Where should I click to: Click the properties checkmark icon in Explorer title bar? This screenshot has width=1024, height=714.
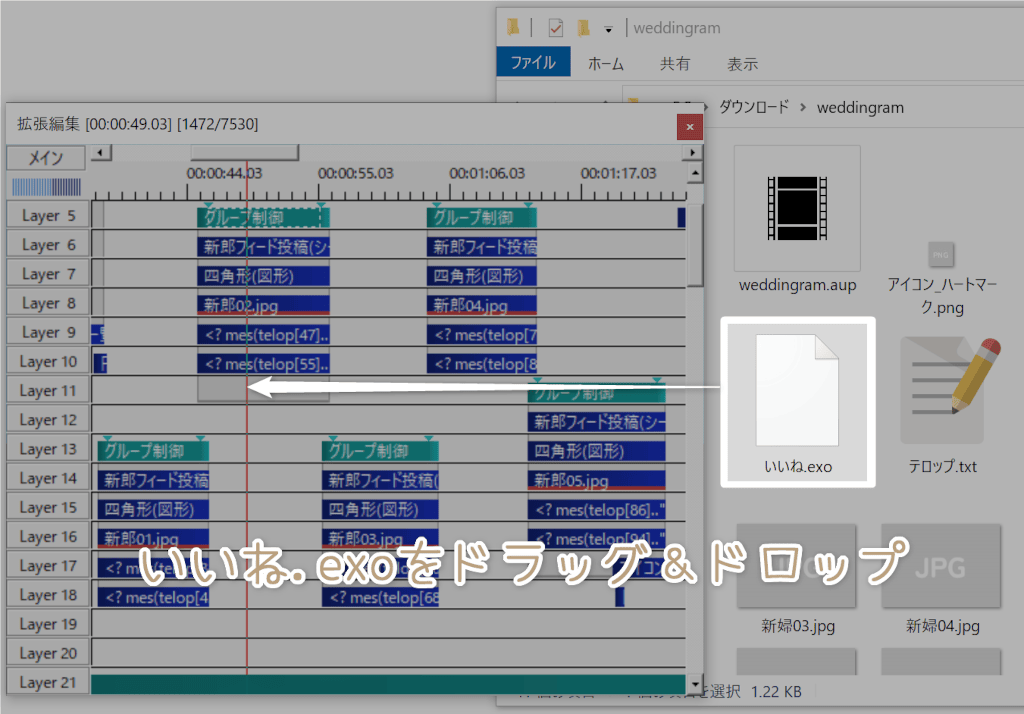pos(556,28)
